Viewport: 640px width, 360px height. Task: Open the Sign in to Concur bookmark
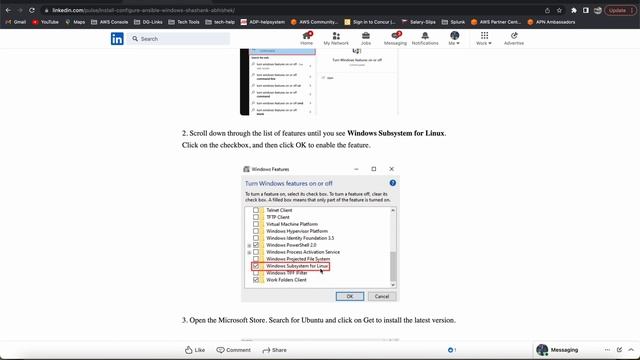(x=370, y=22)
